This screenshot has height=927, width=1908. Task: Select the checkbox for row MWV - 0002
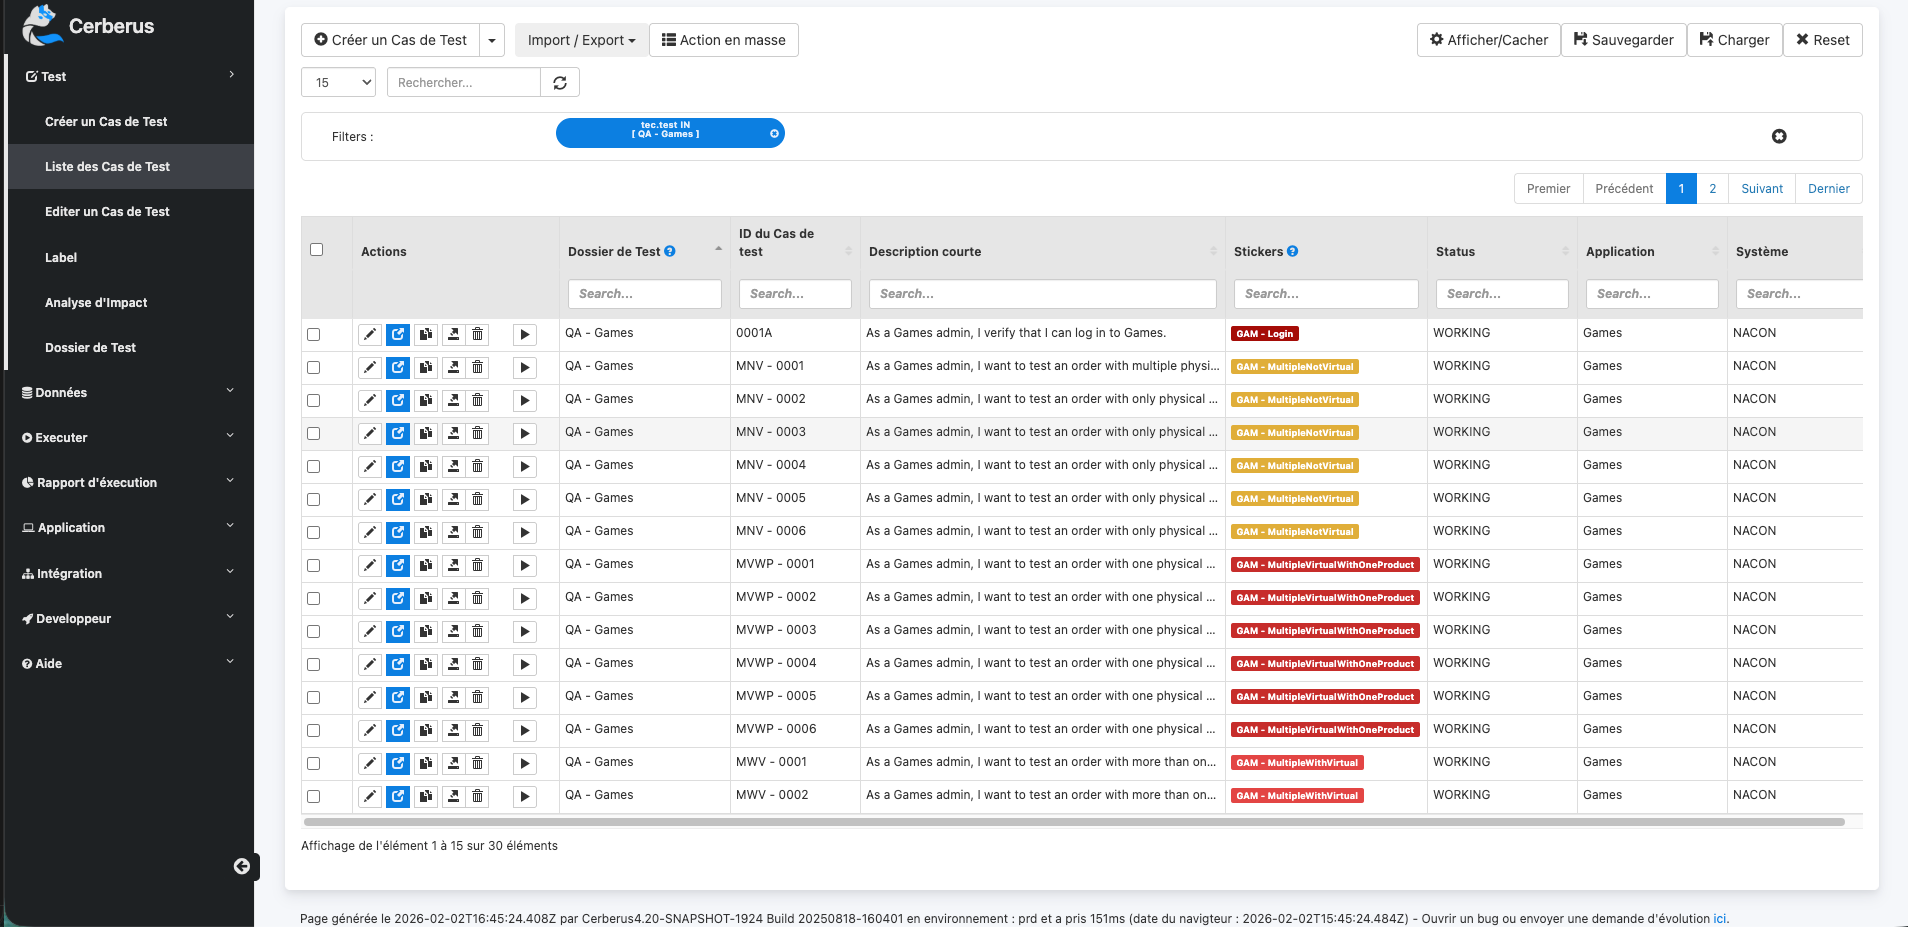[x=314, y=796]
